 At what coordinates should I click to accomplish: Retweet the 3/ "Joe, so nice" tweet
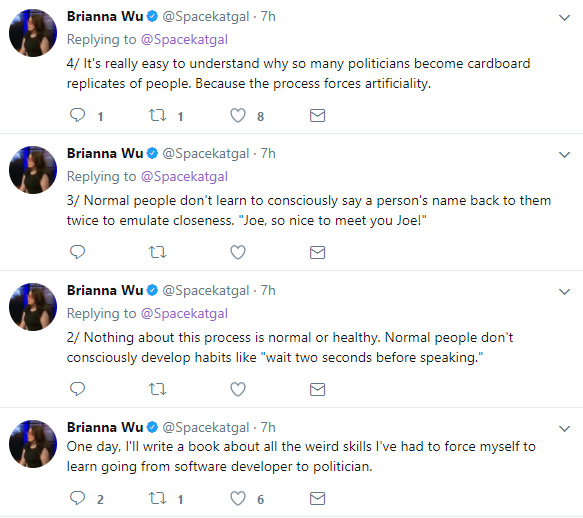(x=158, y=252)
